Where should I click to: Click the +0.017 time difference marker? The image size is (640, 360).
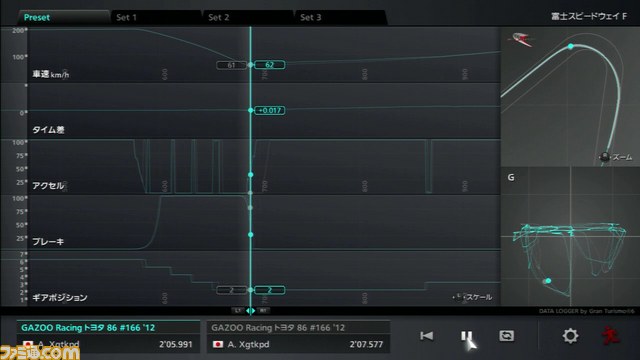tap(269, 110)
